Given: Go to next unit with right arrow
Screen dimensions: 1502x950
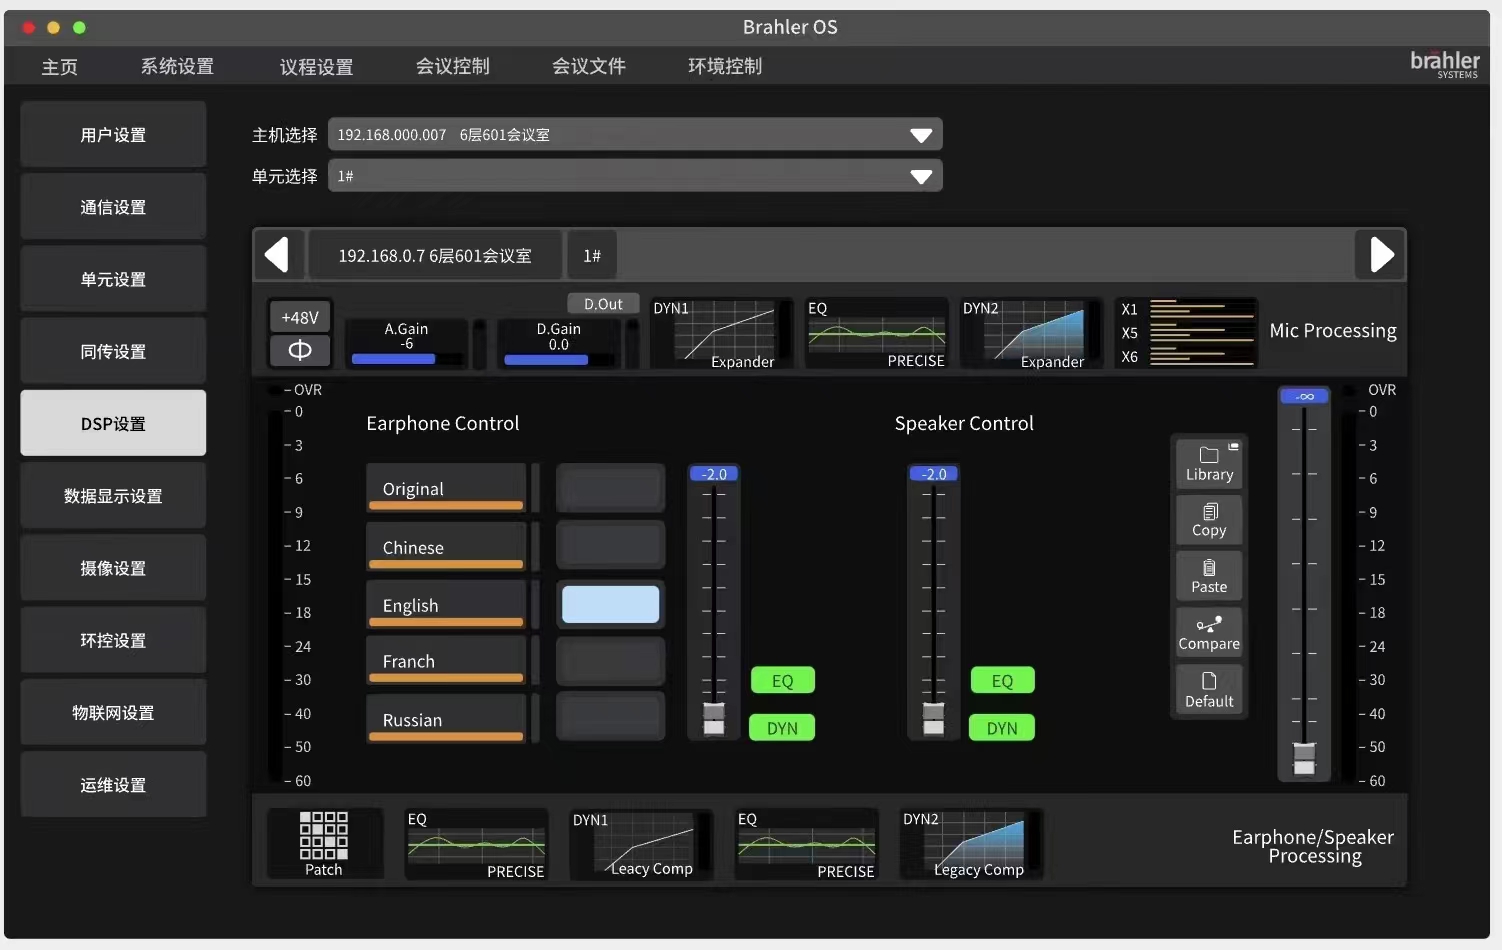Looking at the screenshot, I should (1381, 255).
